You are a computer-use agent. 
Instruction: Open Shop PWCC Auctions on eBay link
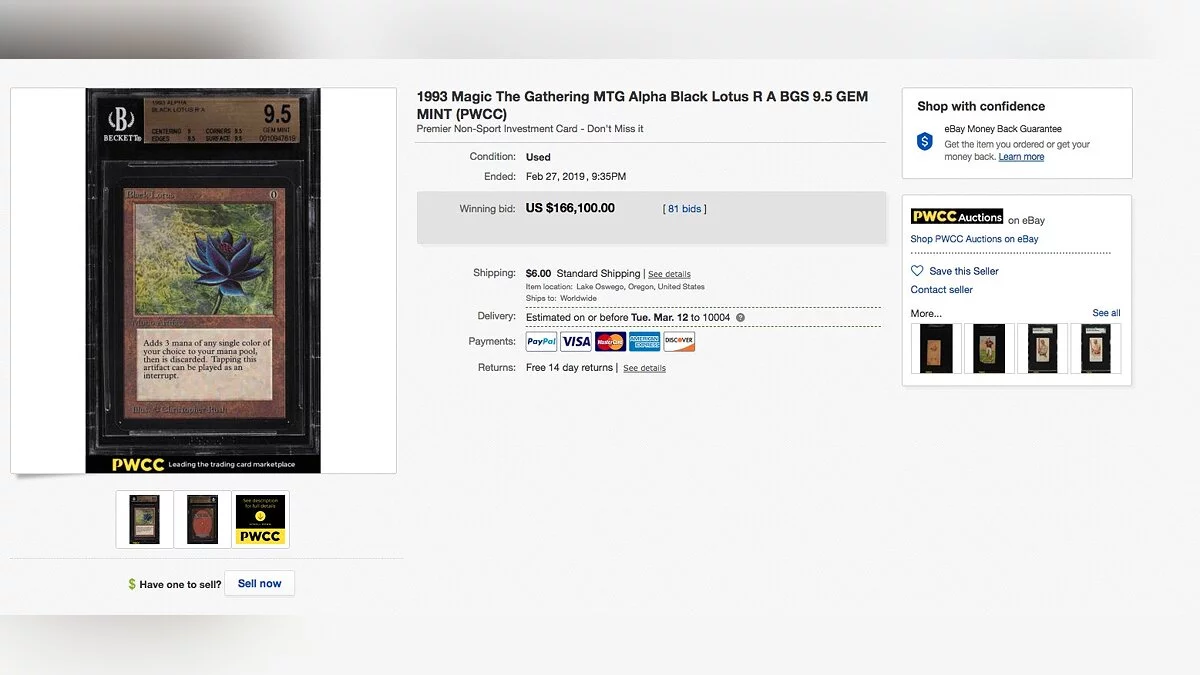click(x=974, y=239)
